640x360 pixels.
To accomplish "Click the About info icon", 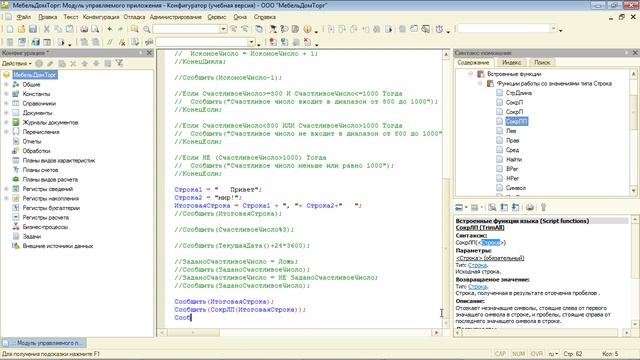I will pyautogui.click(x=307, y=29).
